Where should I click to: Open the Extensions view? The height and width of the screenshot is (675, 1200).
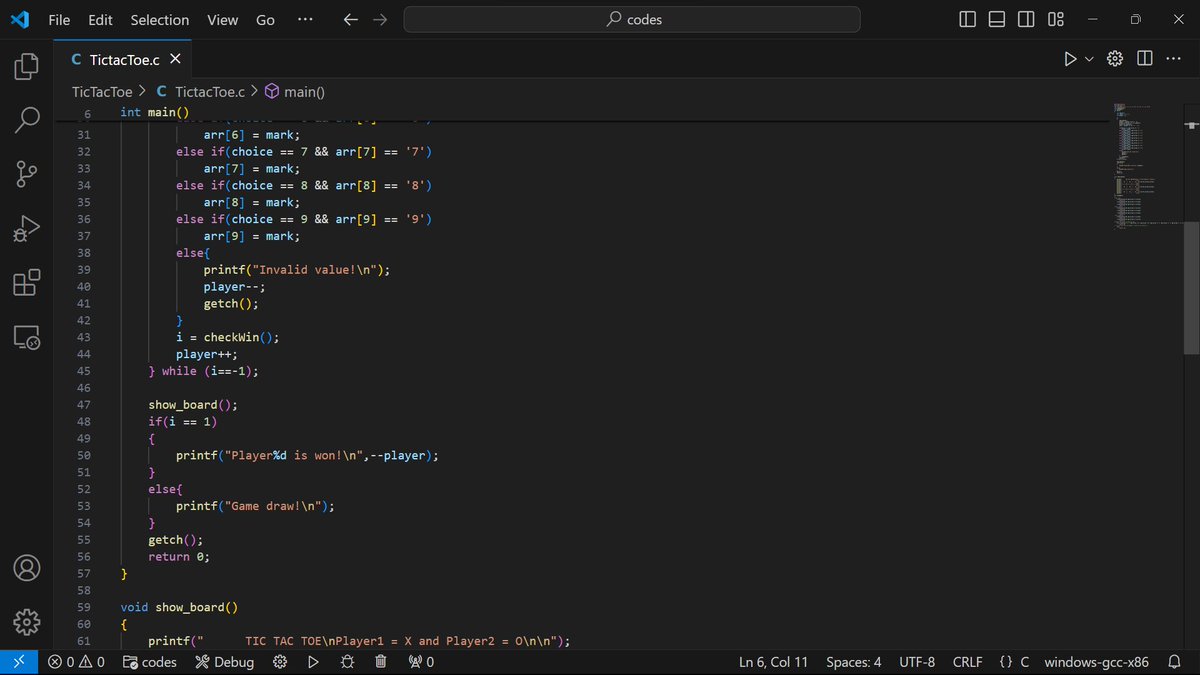click(27, 283)
